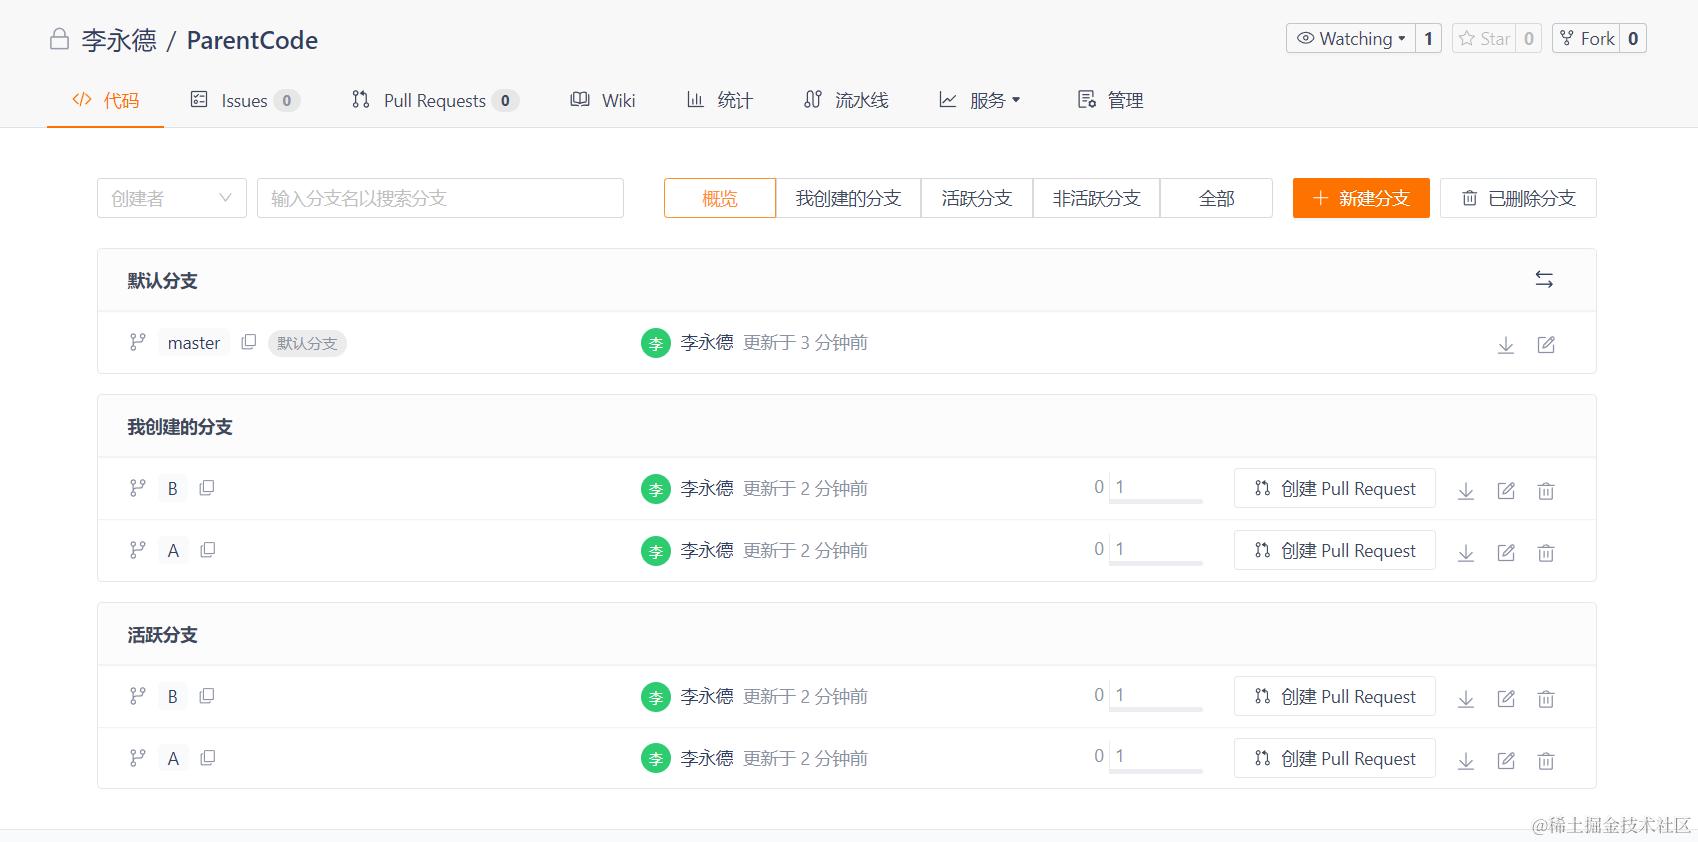Download branch B under 我创建的分支
The image size is (1698, 842).
click(x=1466, y=491)
